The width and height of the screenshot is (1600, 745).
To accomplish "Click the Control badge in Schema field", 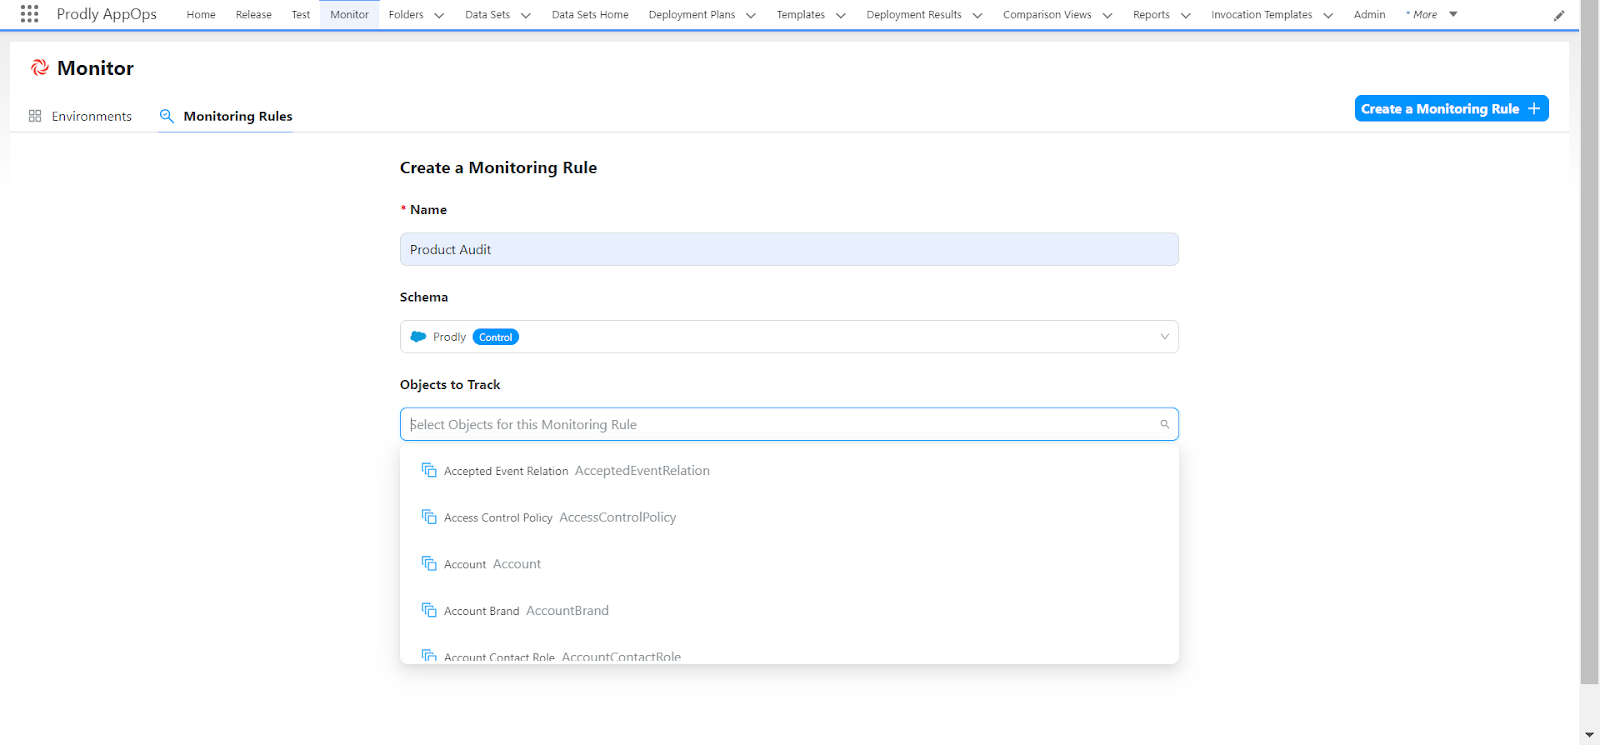I will (x=496, y=337).
